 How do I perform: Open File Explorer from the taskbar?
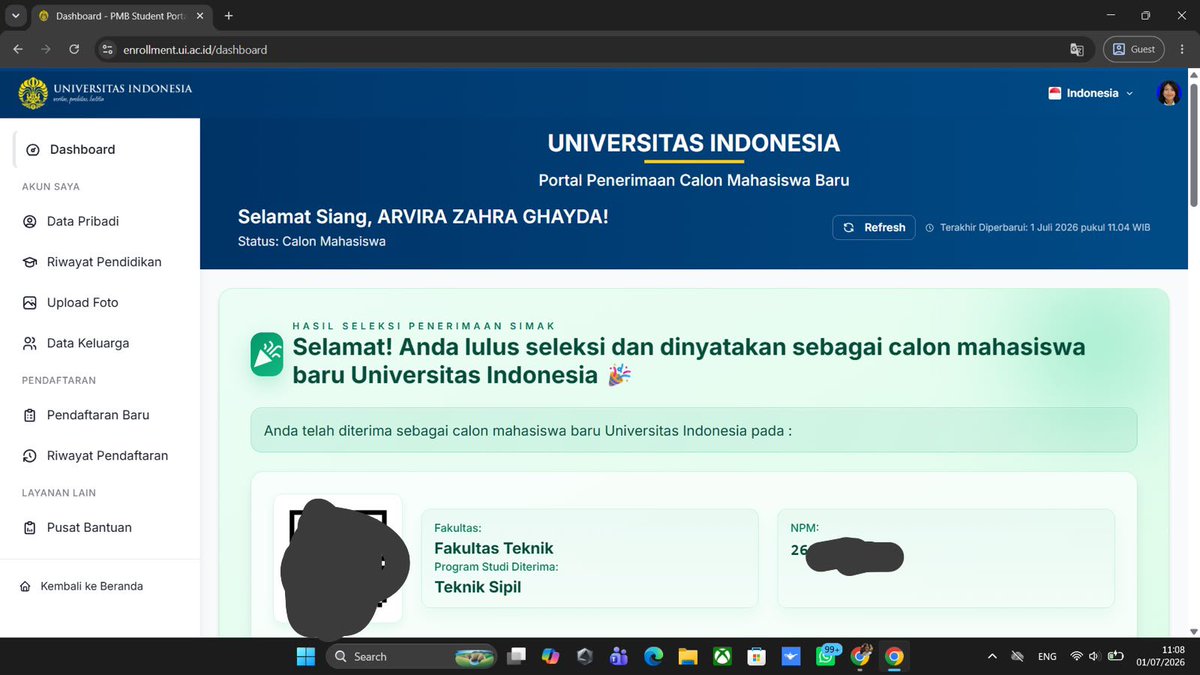point(688,657)
